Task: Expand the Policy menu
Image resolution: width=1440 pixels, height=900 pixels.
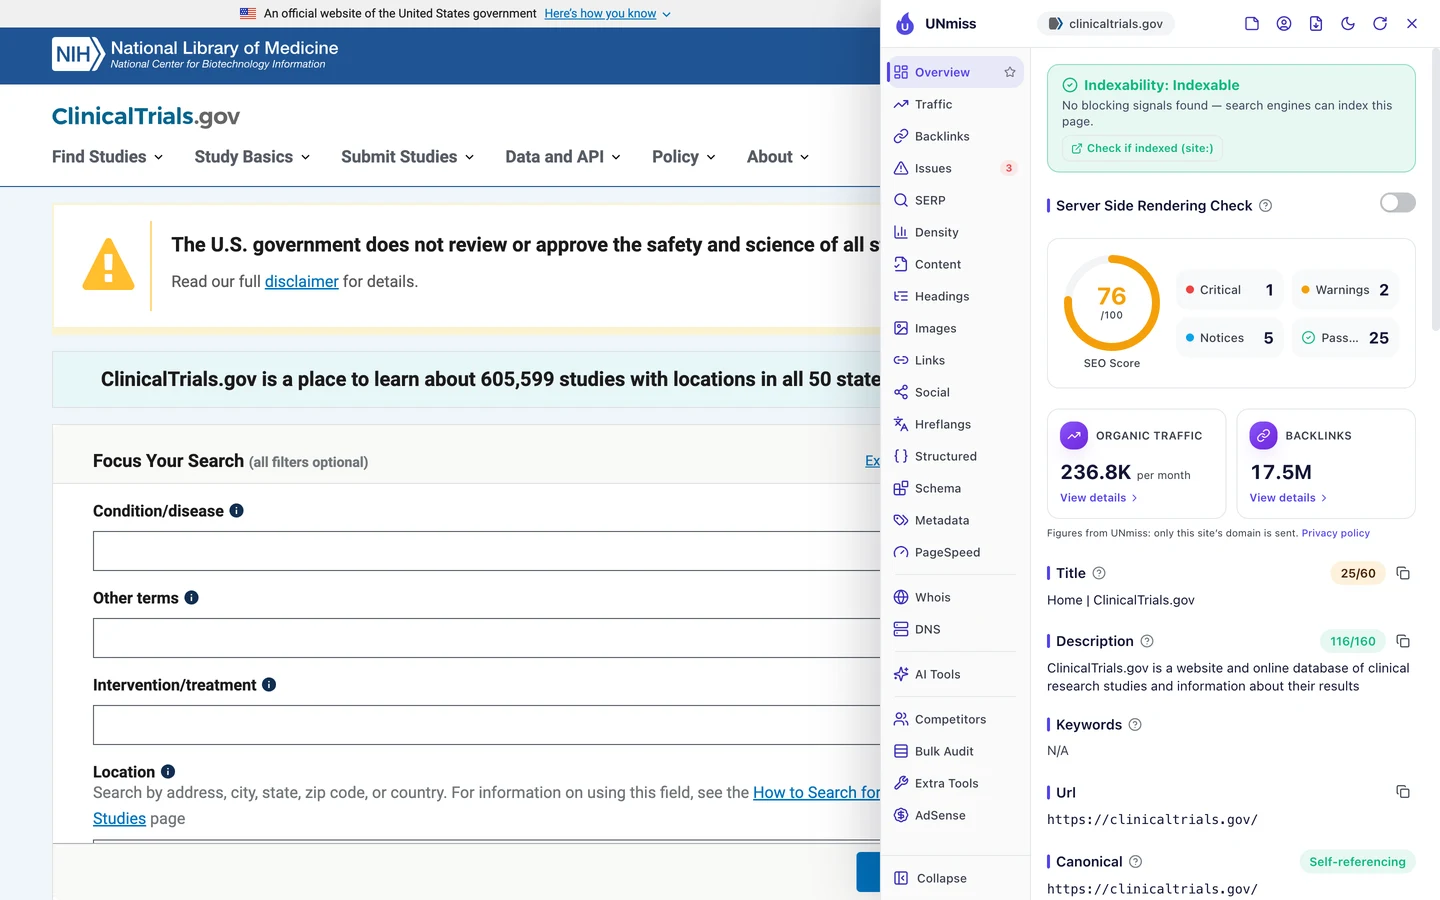Action: tap(684, 157)
